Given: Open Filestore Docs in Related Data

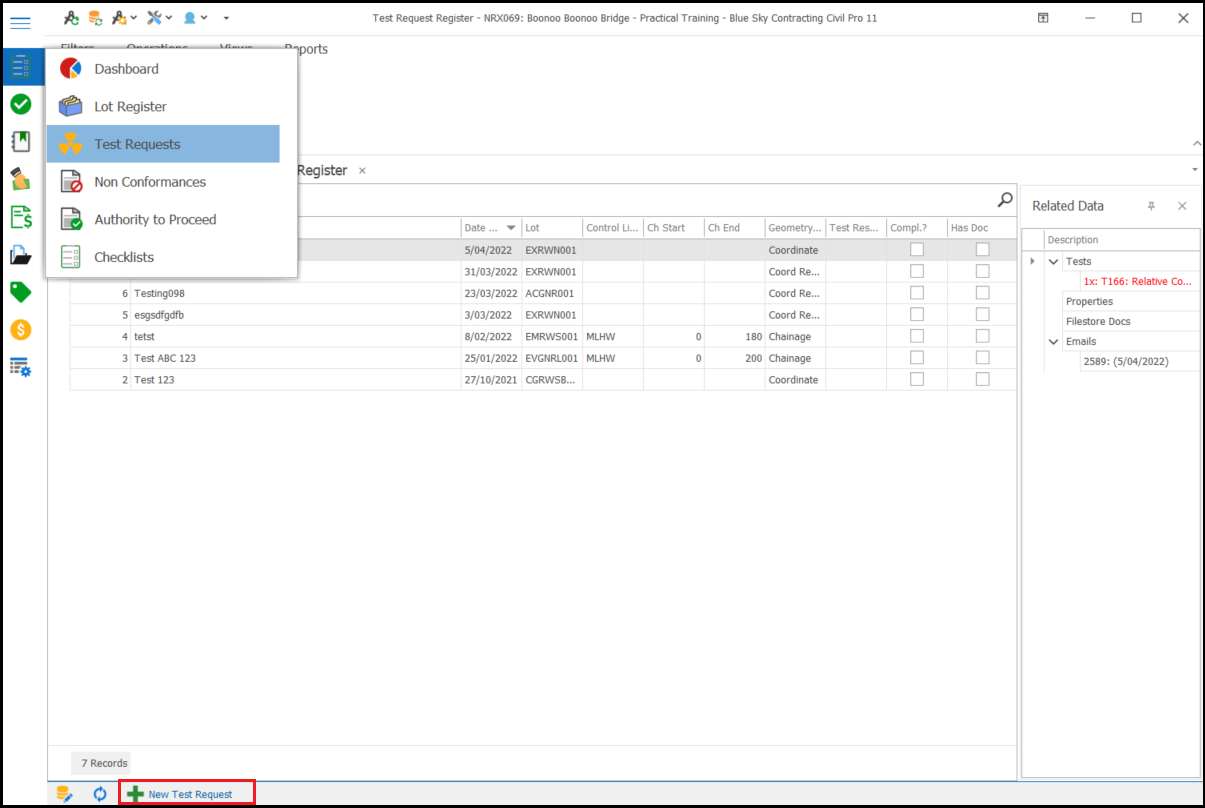Looking at the screenshot, I should point(1098,322).
